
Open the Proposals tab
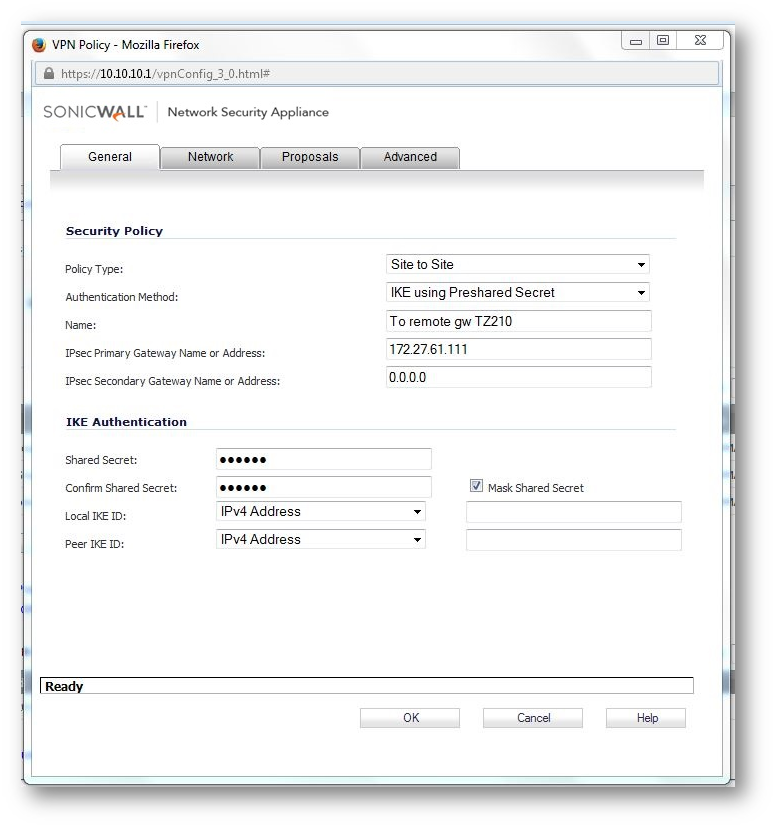click(309, 157)
